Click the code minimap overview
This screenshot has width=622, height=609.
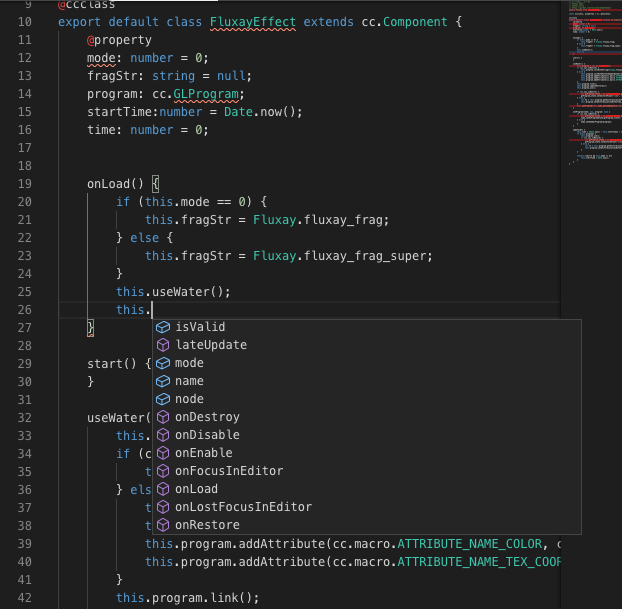pos(595,83)
